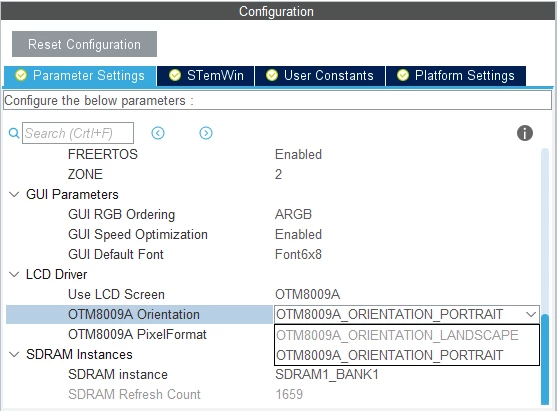The image size is (558, 412).
Task: Click the SDRAM1_BANK1 value
Action: (x=327, y=375)
